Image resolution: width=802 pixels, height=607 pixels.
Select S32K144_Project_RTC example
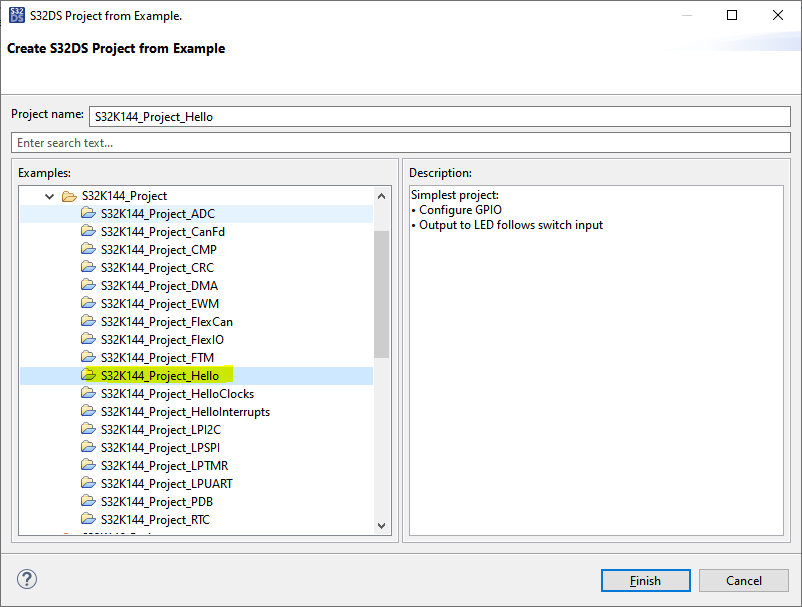coord(155,520)
